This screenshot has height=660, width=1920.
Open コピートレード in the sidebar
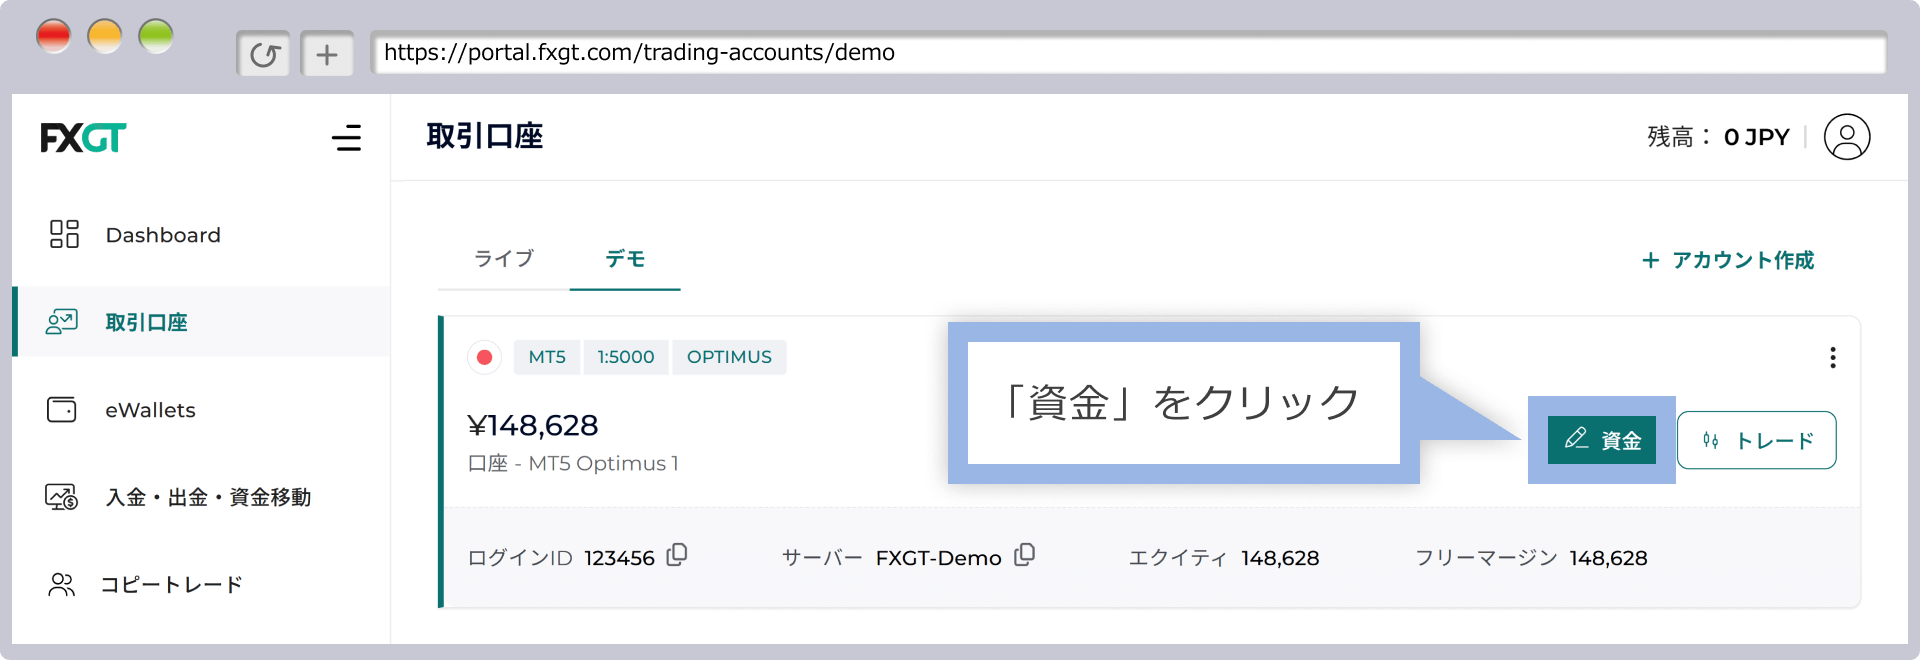coord(171,585)
